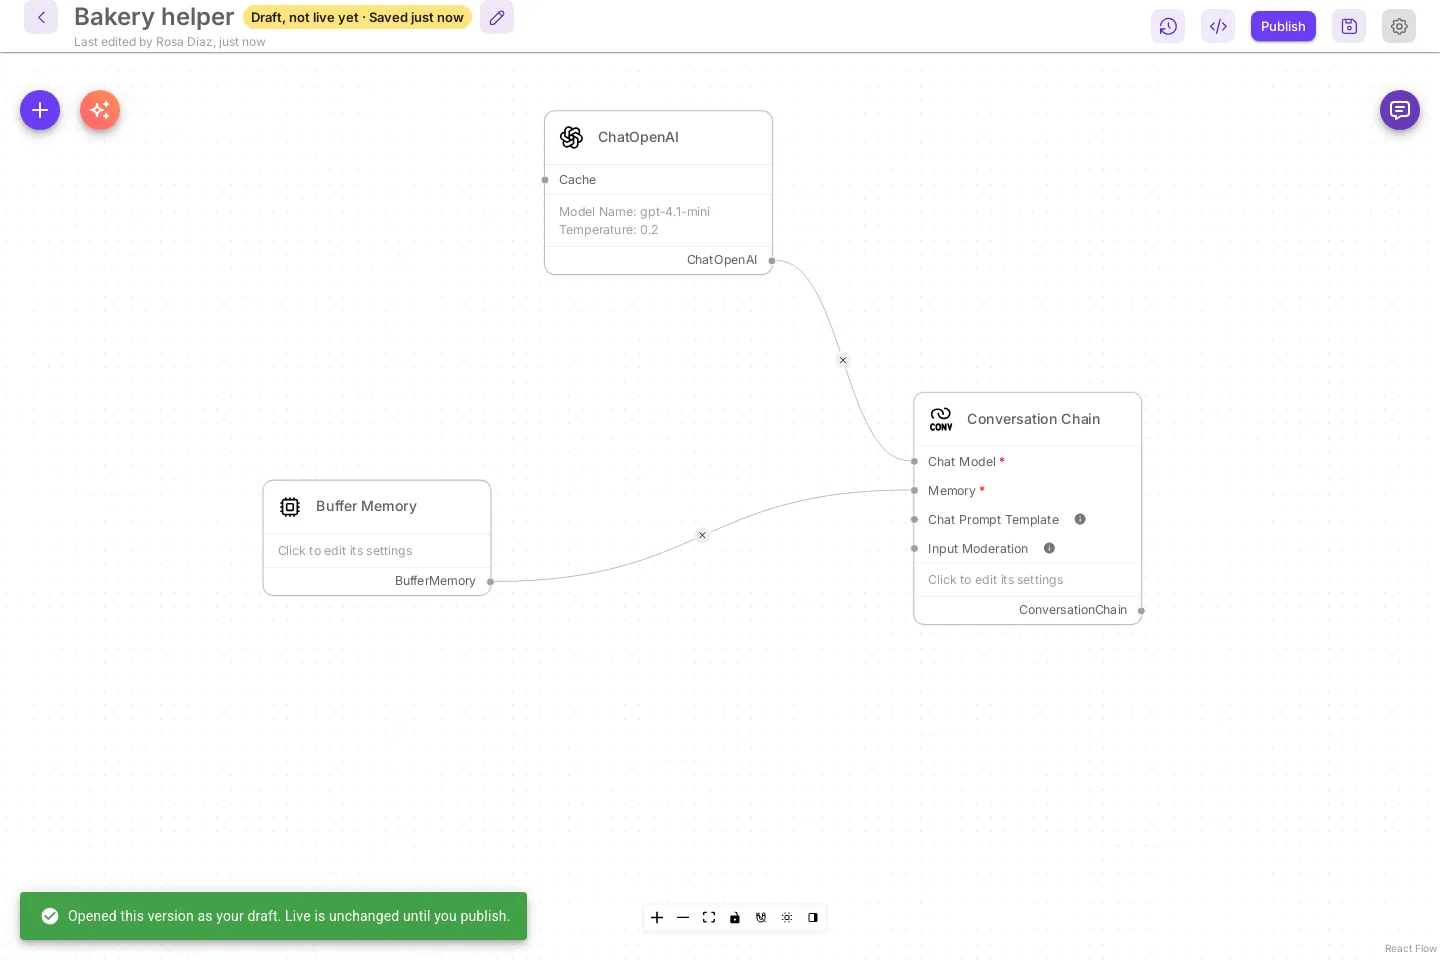Select the Conversation Chain node title
Image resolution: width=1440 pixels, height=960 pixels.
pos(1033,419)
